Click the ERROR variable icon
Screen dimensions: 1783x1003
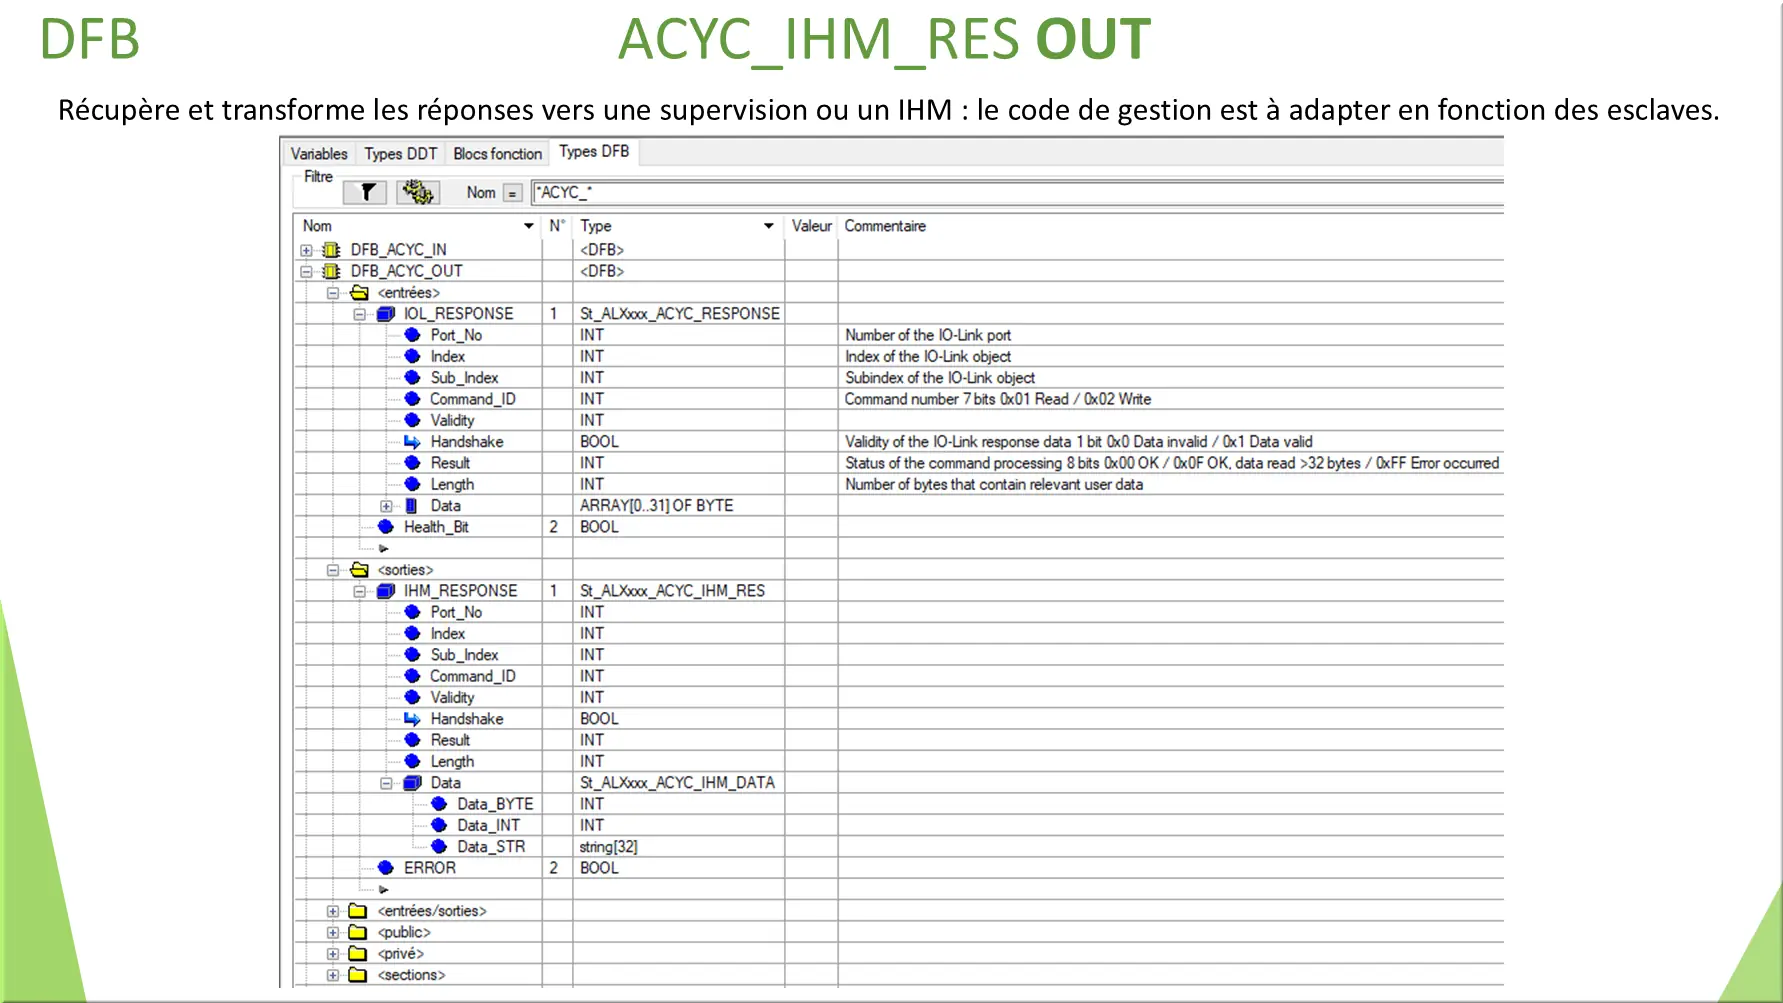386,868
